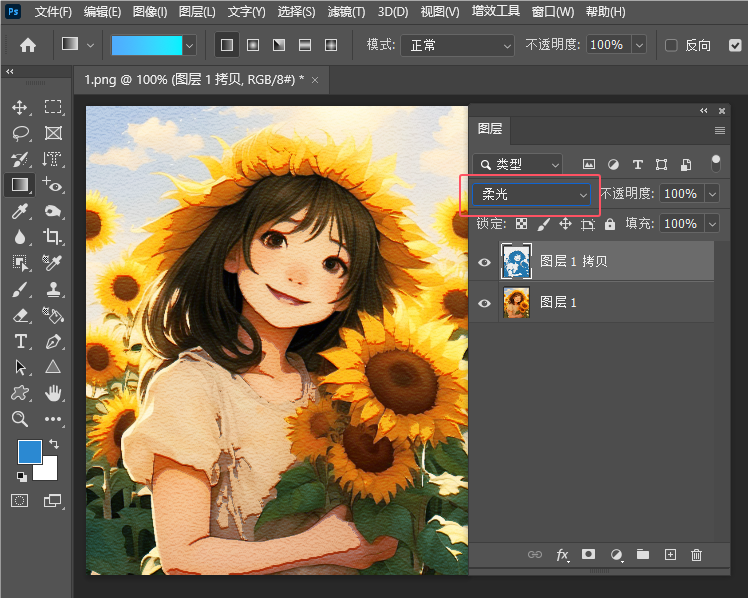Open the 滤镜(T) menu
Viewport: 748px width, 598px height.
[x=346, y=12]
